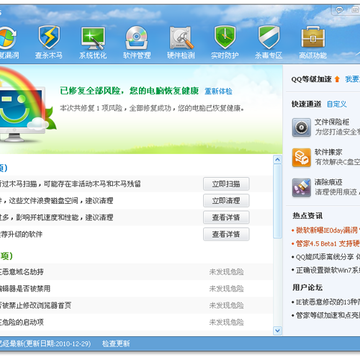
Task: Click 查看详情 for 推荐升级的软件 row
Action: click(x=226, y=234)
